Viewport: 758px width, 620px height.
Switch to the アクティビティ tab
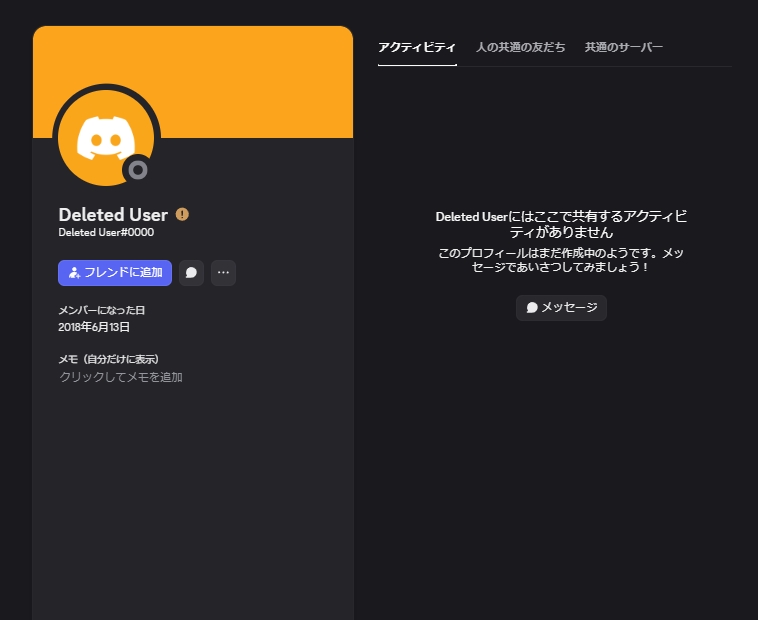click(417, 47)
